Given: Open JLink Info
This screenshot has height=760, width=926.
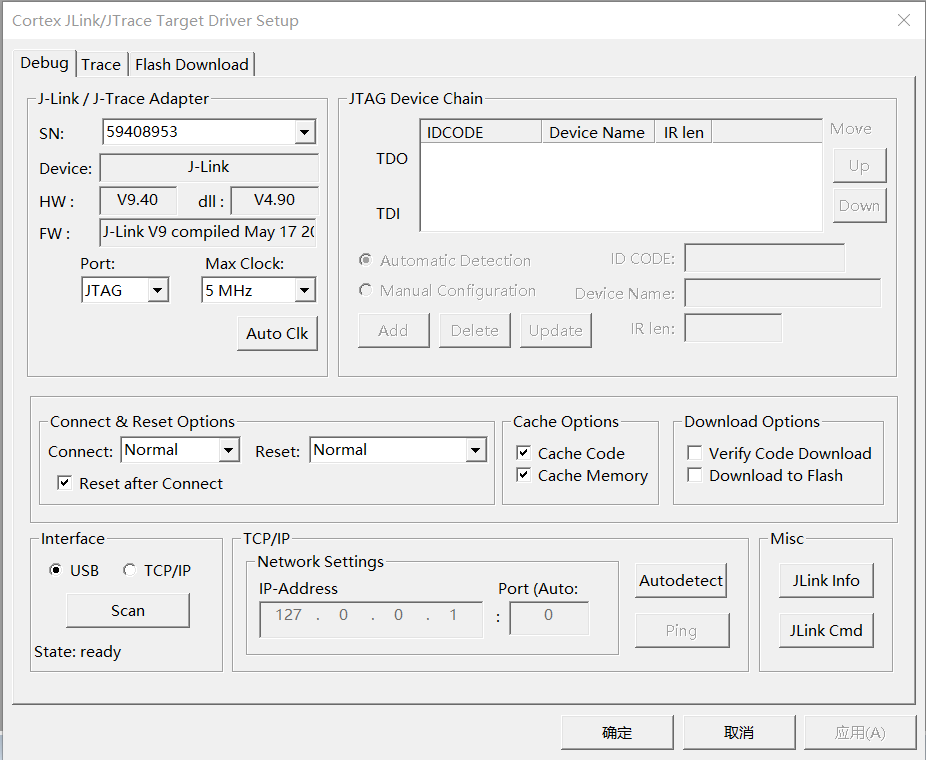Looking at the screenshot, I should [x=825, y=581].
